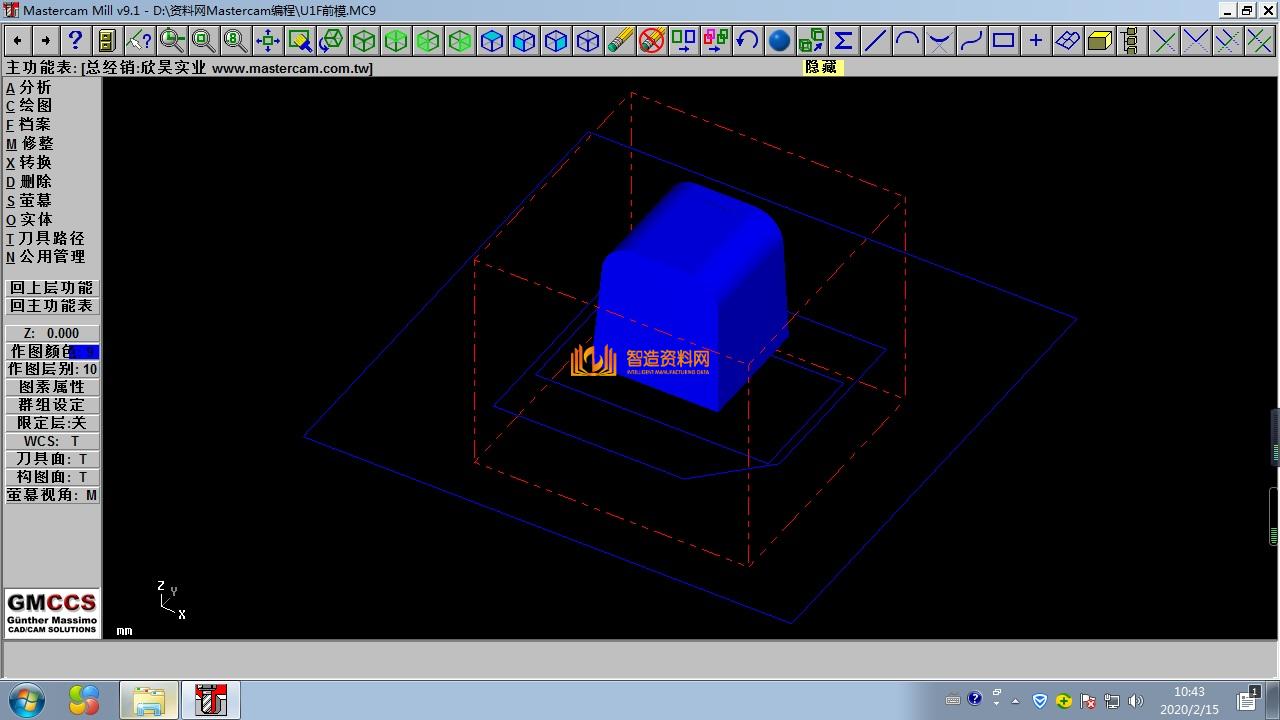Open the 构图面: T construction plane selector
This screenshot has height=720, width=1280.
(x=52, y=477)
